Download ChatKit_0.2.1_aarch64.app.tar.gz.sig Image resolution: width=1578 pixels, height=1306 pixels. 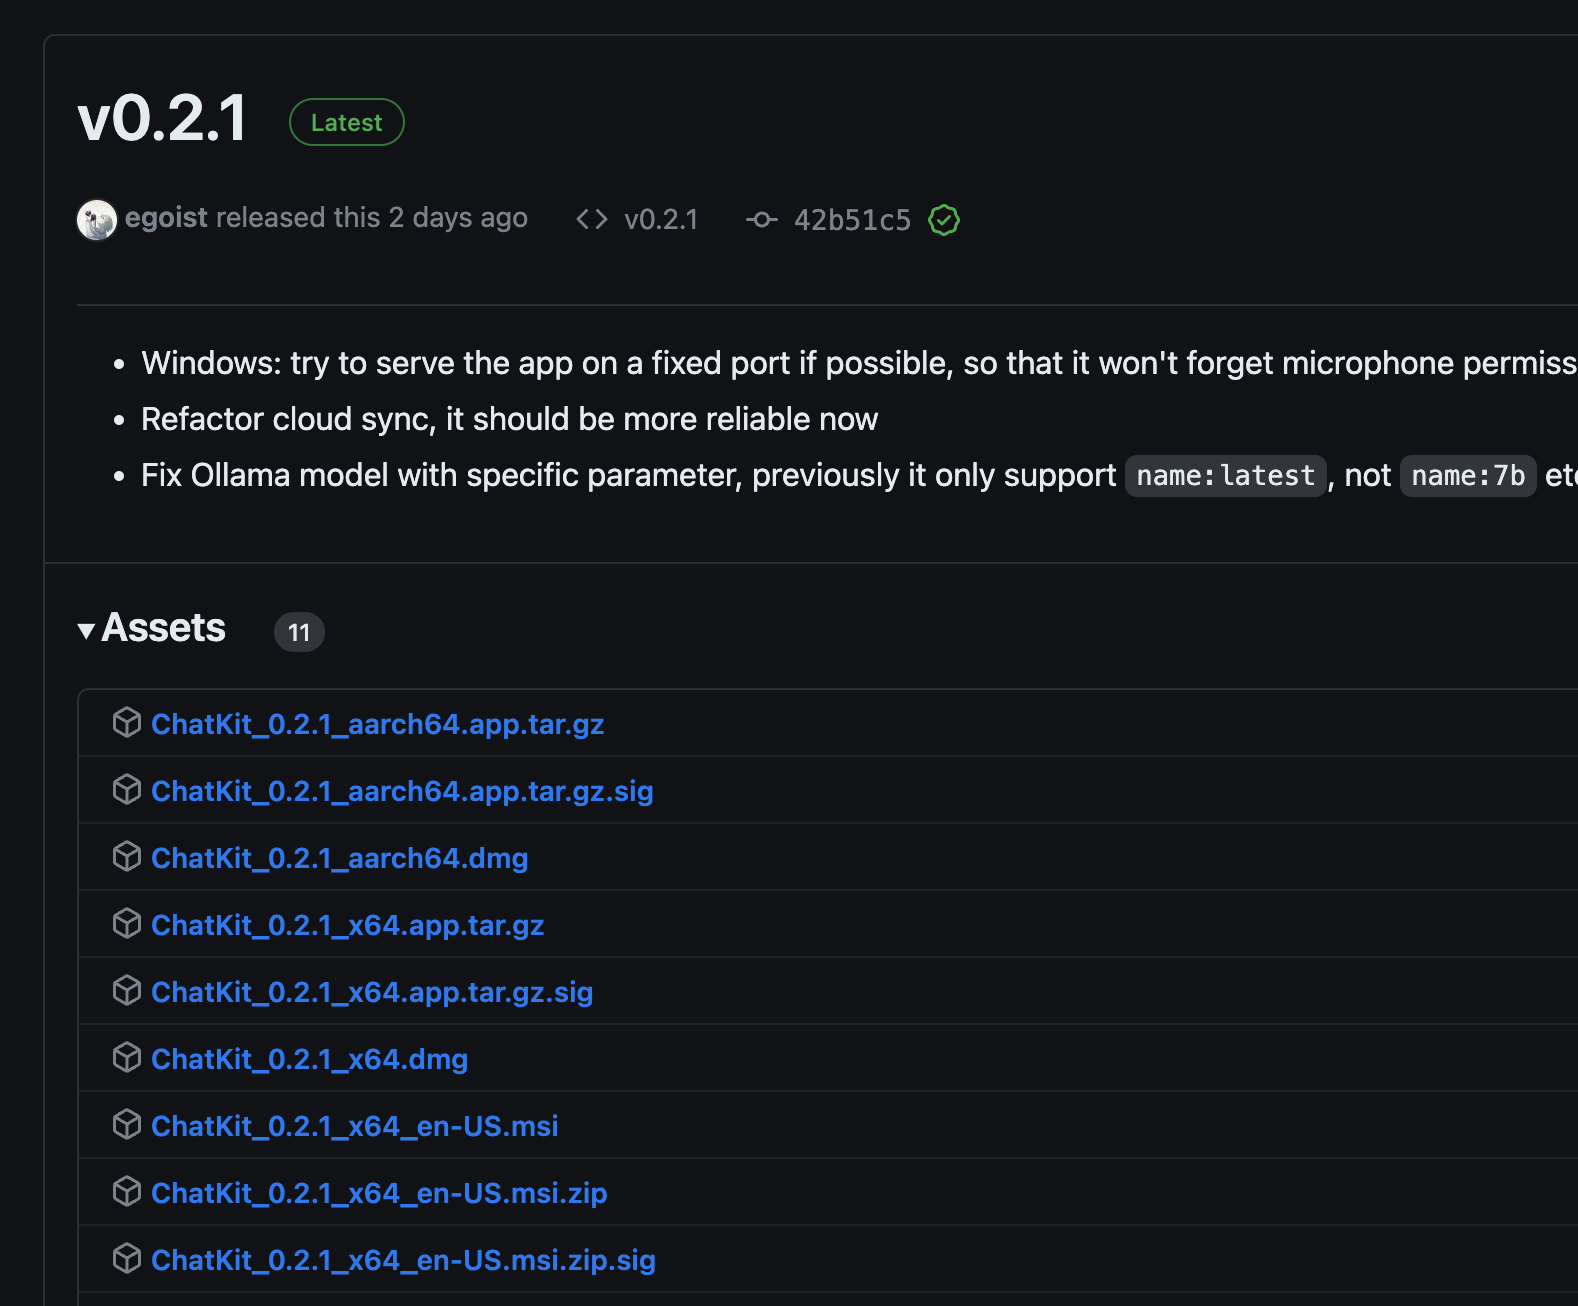click(x=402, y=791)
